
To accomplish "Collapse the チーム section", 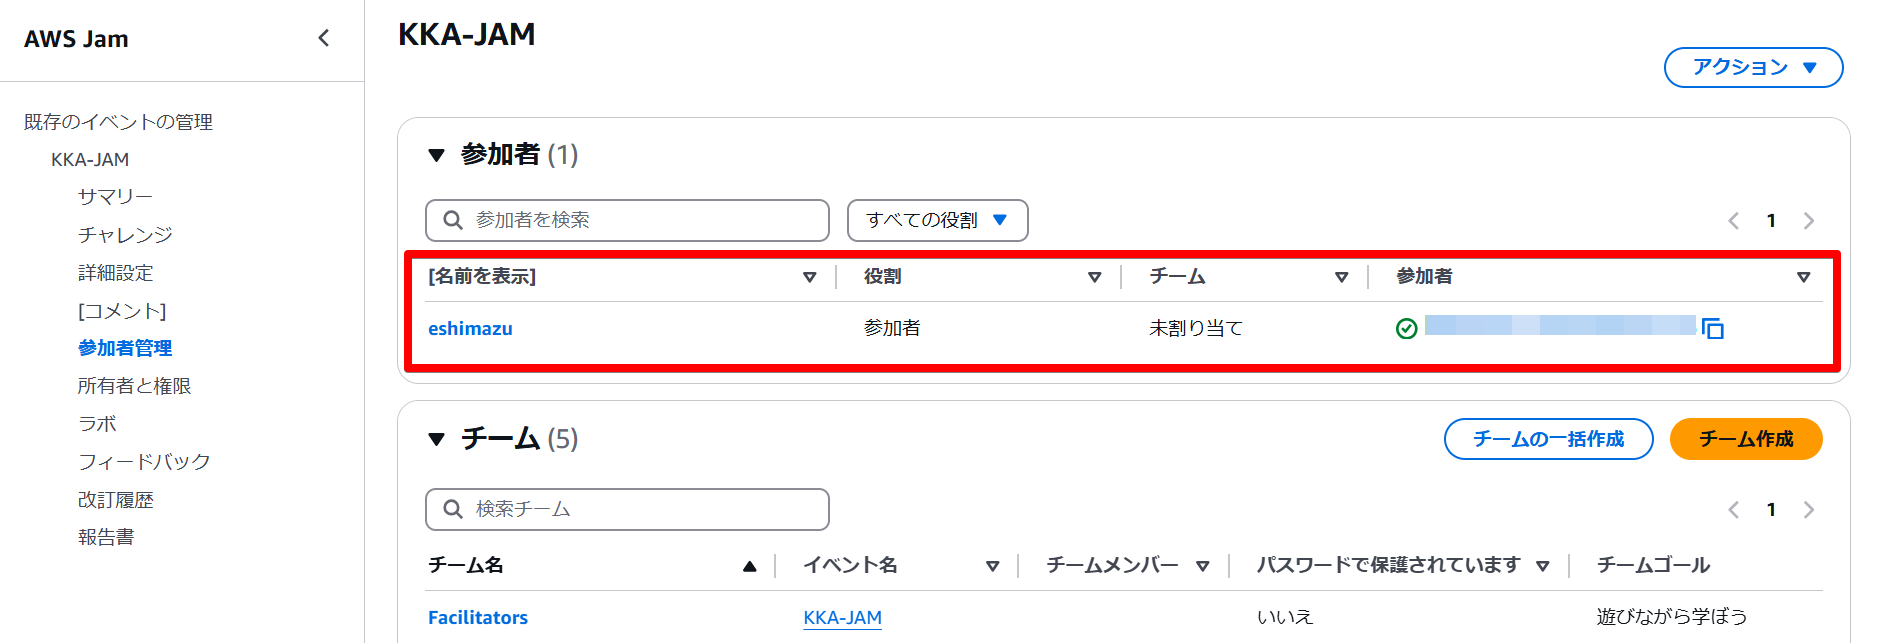I will 436,439.
